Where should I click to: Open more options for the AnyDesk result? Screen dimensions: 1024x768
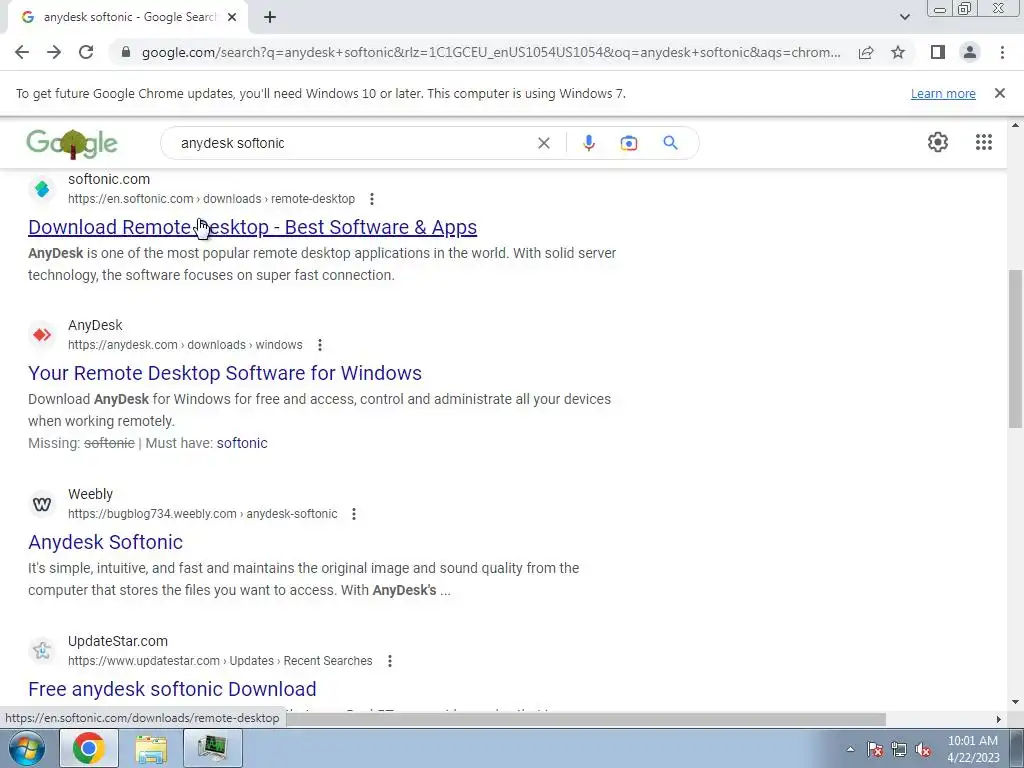pyautogui.click(x=319, y=345)
